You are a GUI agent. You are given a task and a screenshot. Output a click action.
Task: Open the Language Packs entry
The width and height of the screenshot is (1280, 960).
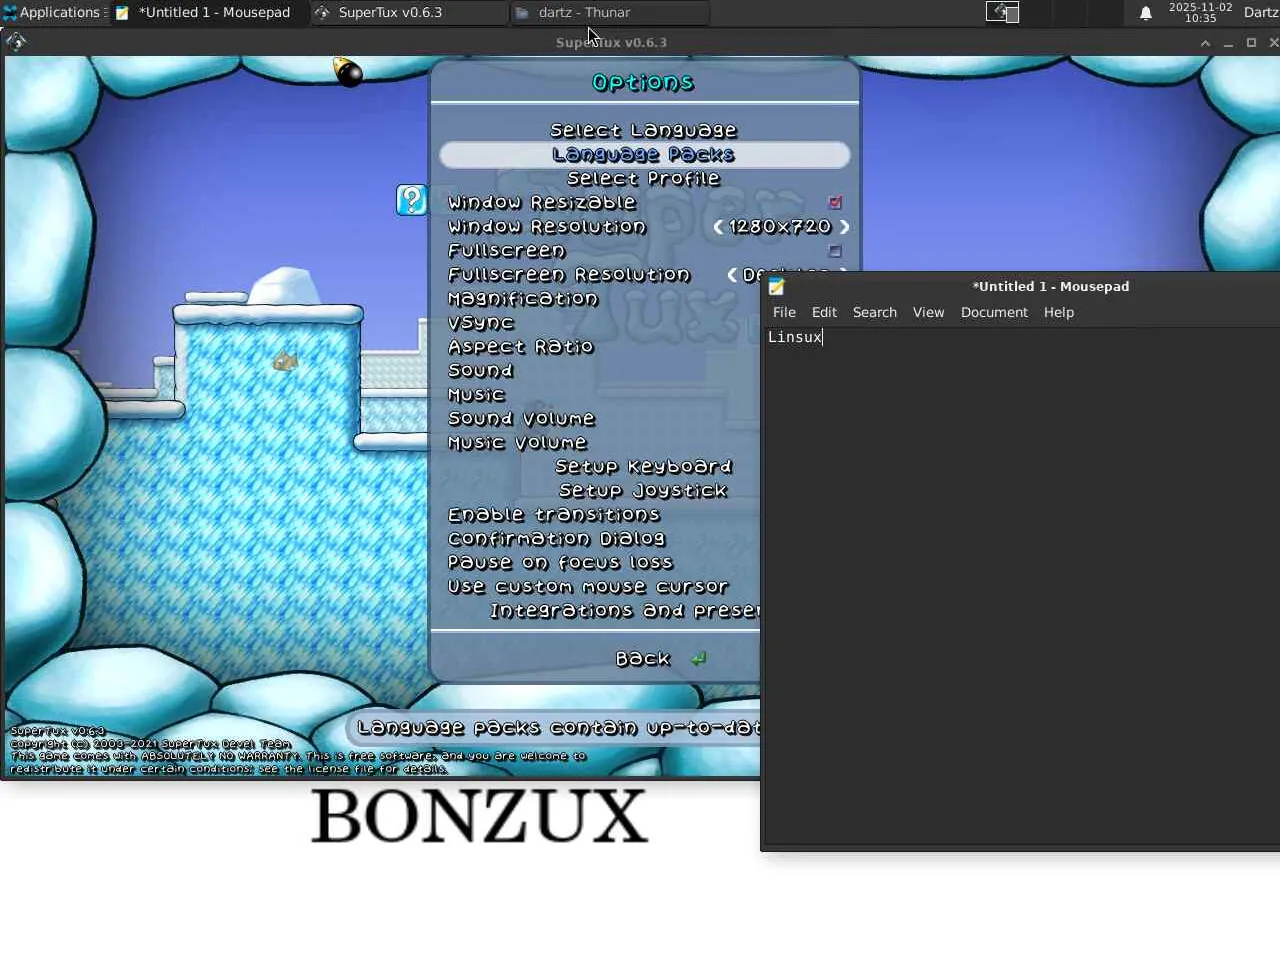(x=644, y=155)
